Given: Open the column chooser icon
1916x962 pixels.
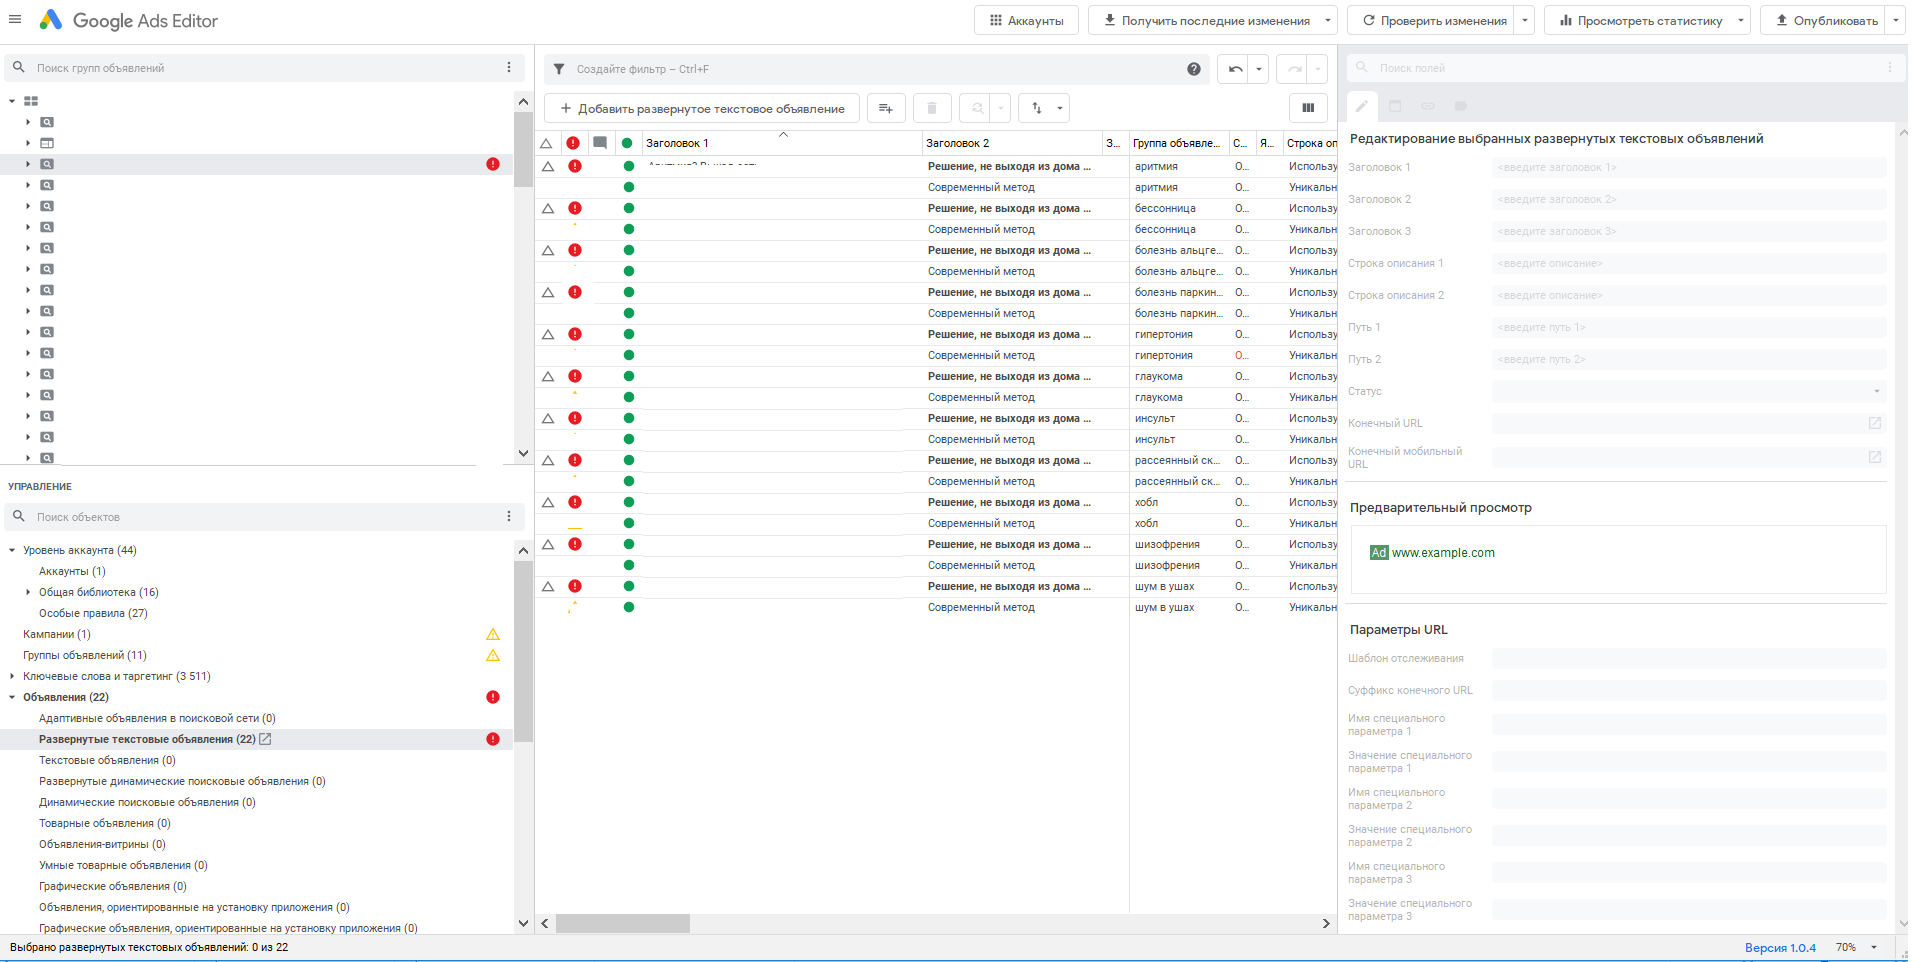Looking at the screenshot, I should [1307, 108].
